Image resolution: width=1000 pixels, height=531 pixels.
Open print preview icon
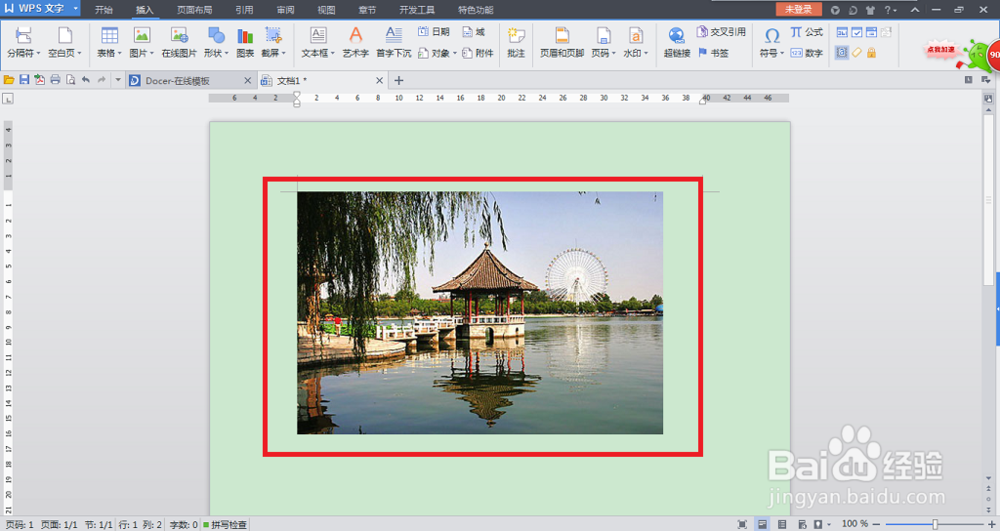pos(70,80)
